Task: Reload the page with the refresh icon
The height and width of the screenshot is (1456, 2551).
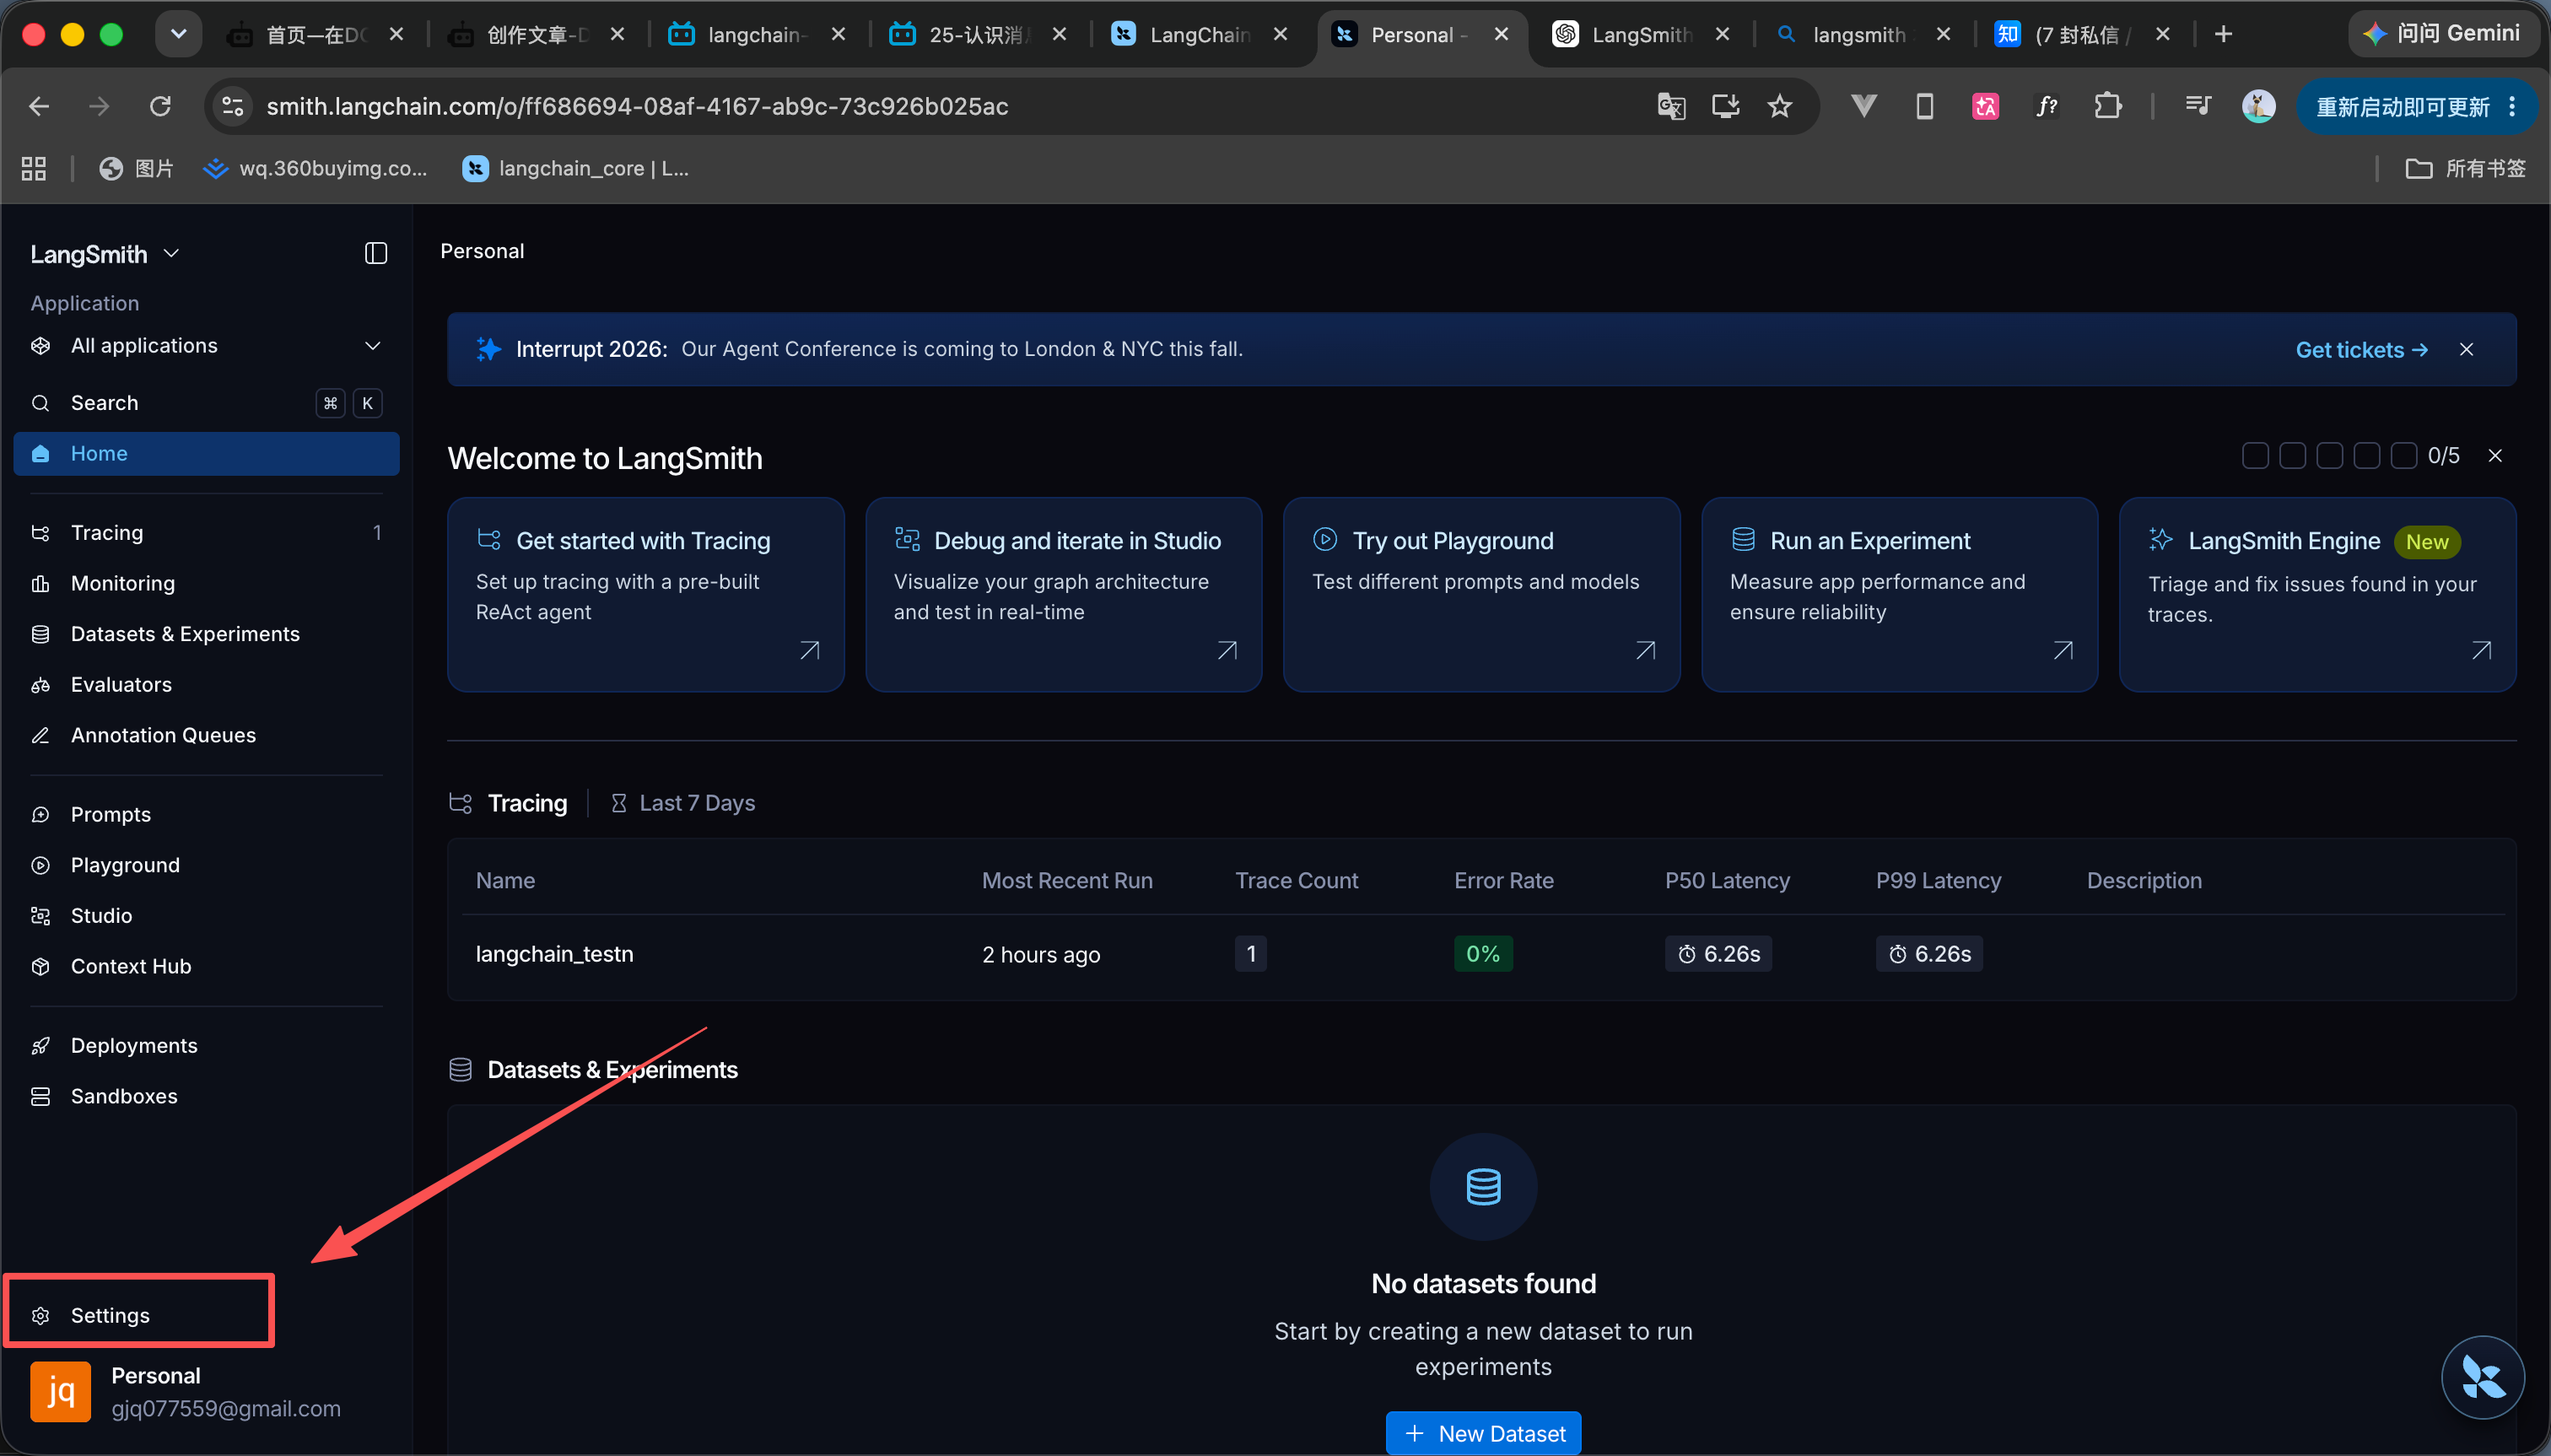Action: click(160, 106)
